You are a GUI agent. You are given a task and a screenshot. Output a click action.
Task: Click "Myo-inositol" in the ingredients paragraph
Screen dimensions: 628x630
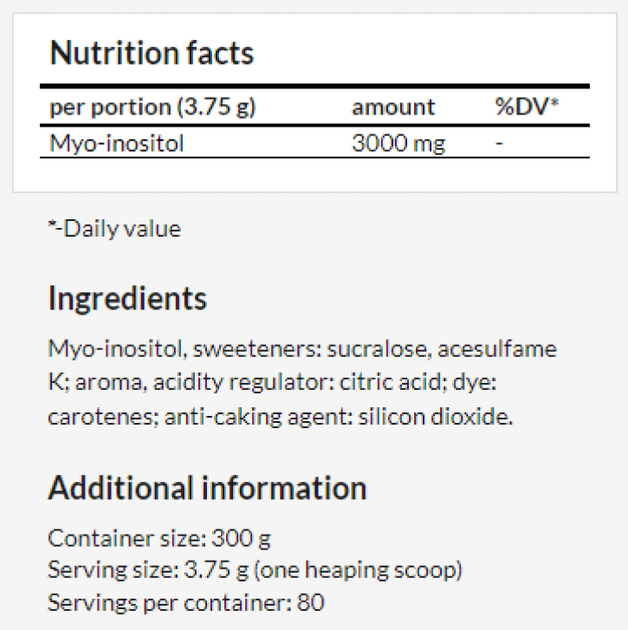tap(117, 349)
